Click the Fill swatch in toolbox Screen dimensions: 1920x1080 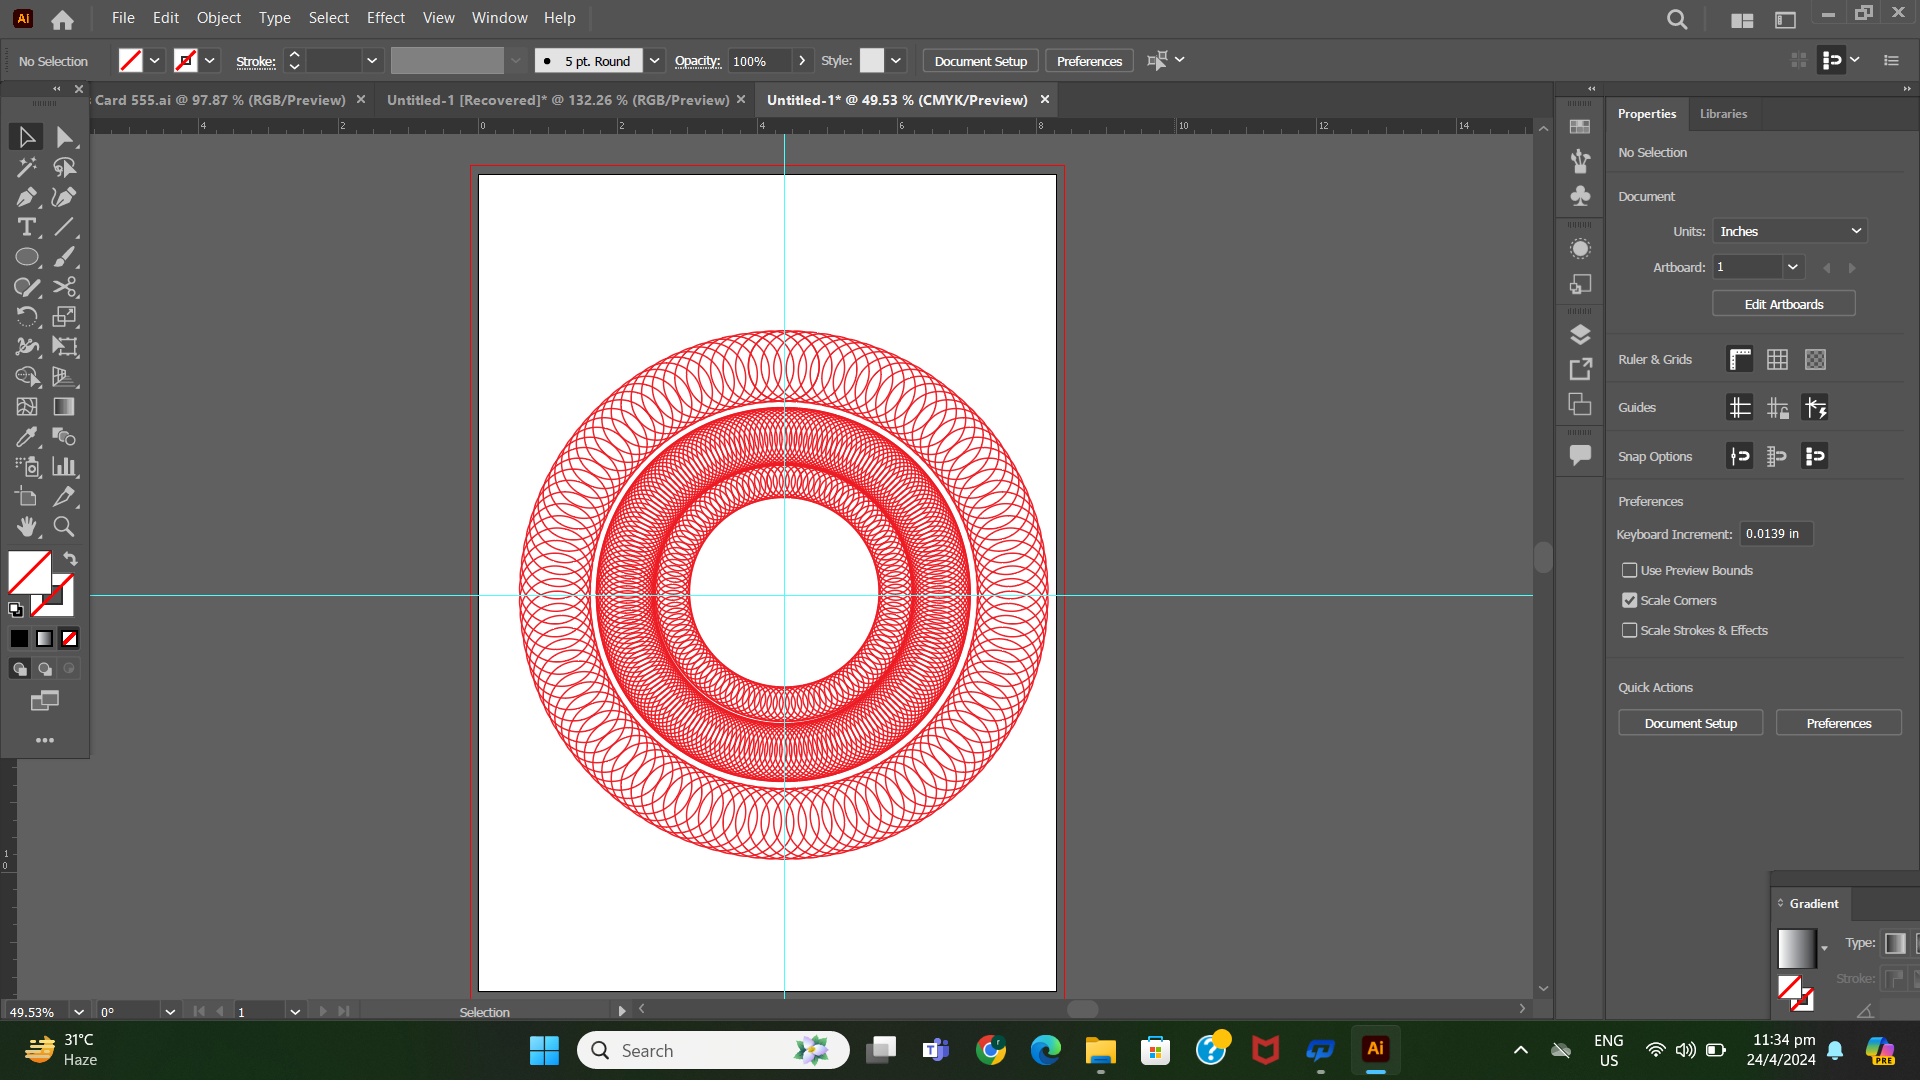click(30, 573)
